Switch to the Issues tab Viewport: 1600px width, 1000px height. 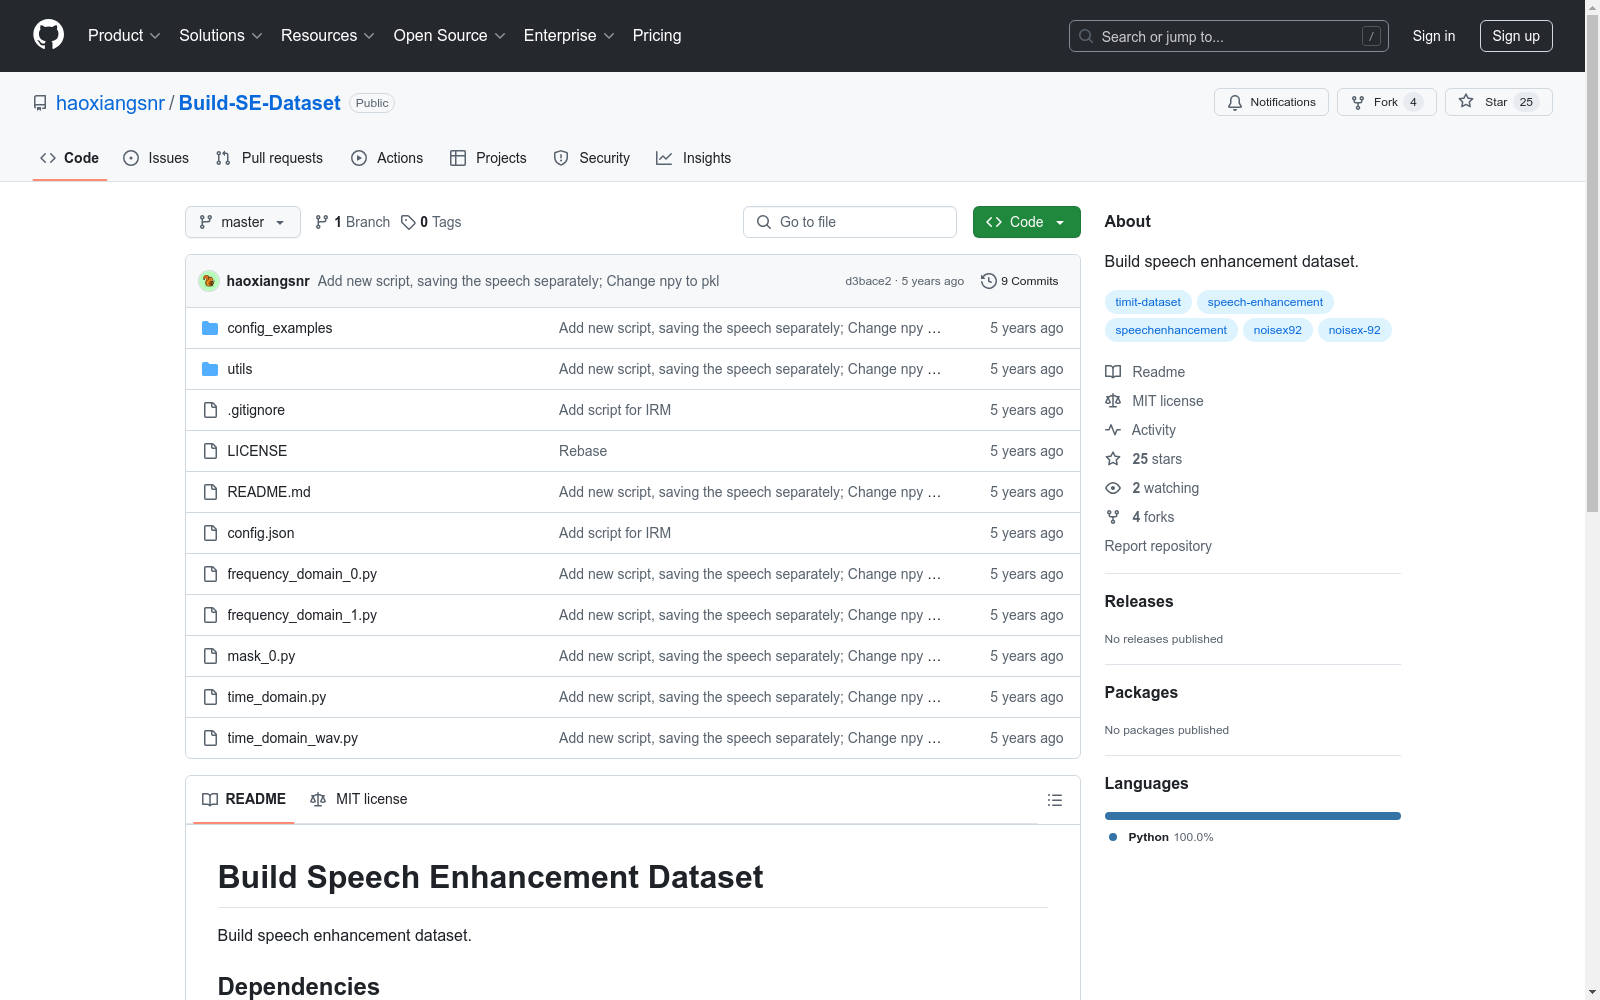coord(156,158)
